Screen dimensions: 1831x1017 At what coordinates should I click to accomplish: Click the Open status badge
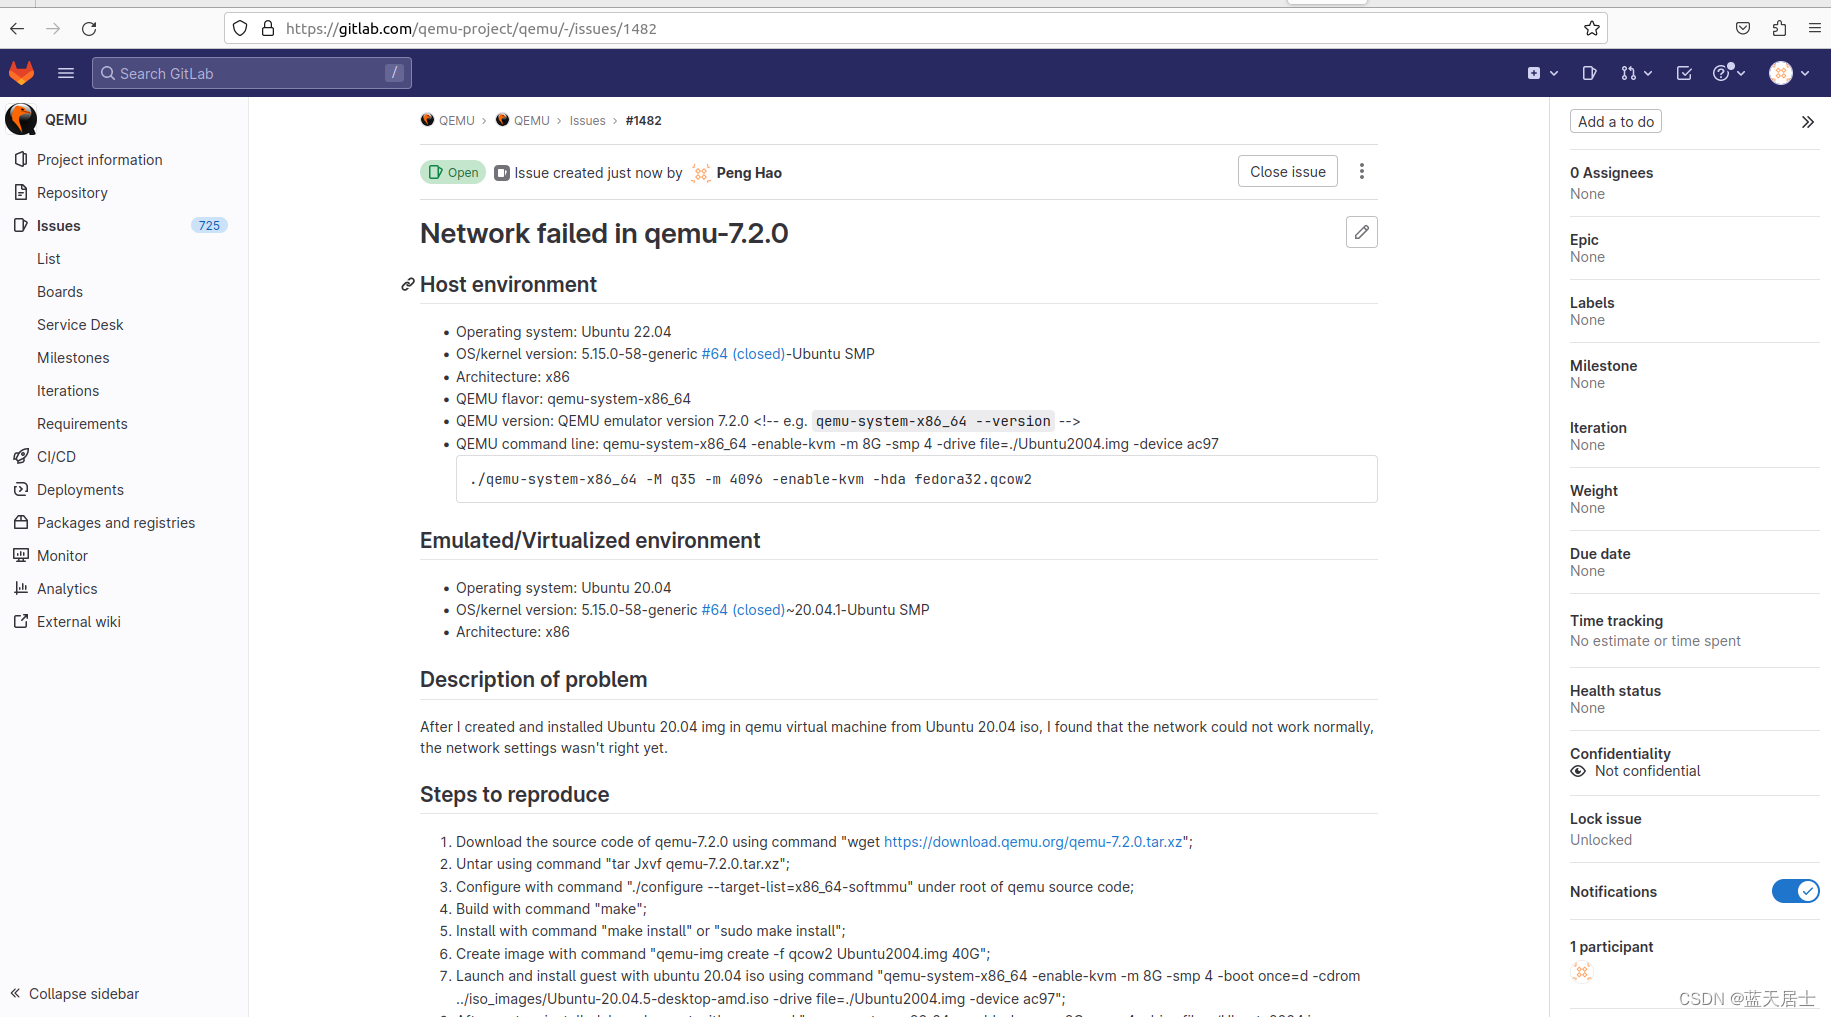click(x=453, y=172)
